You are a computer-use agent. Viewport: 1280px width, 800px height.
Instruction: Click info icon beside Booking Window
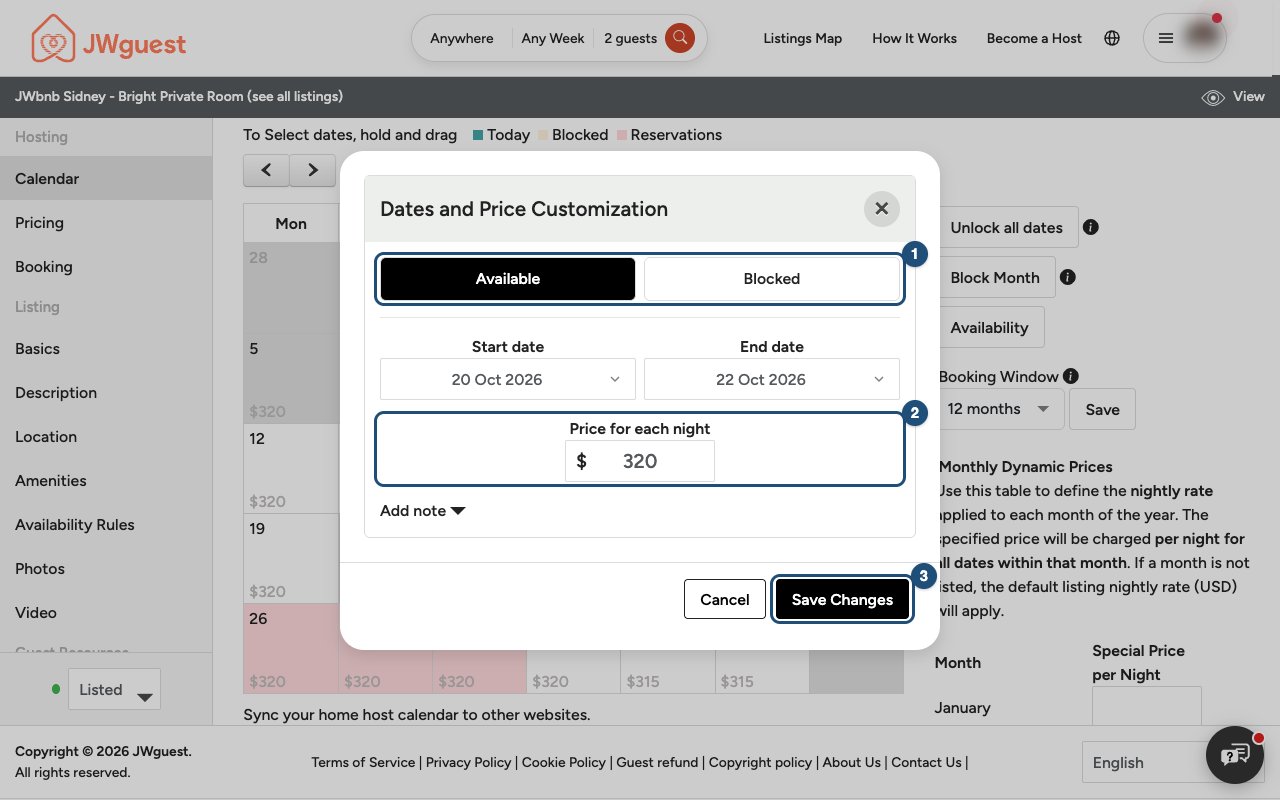pyautogui.click(x=1071, y=376)
